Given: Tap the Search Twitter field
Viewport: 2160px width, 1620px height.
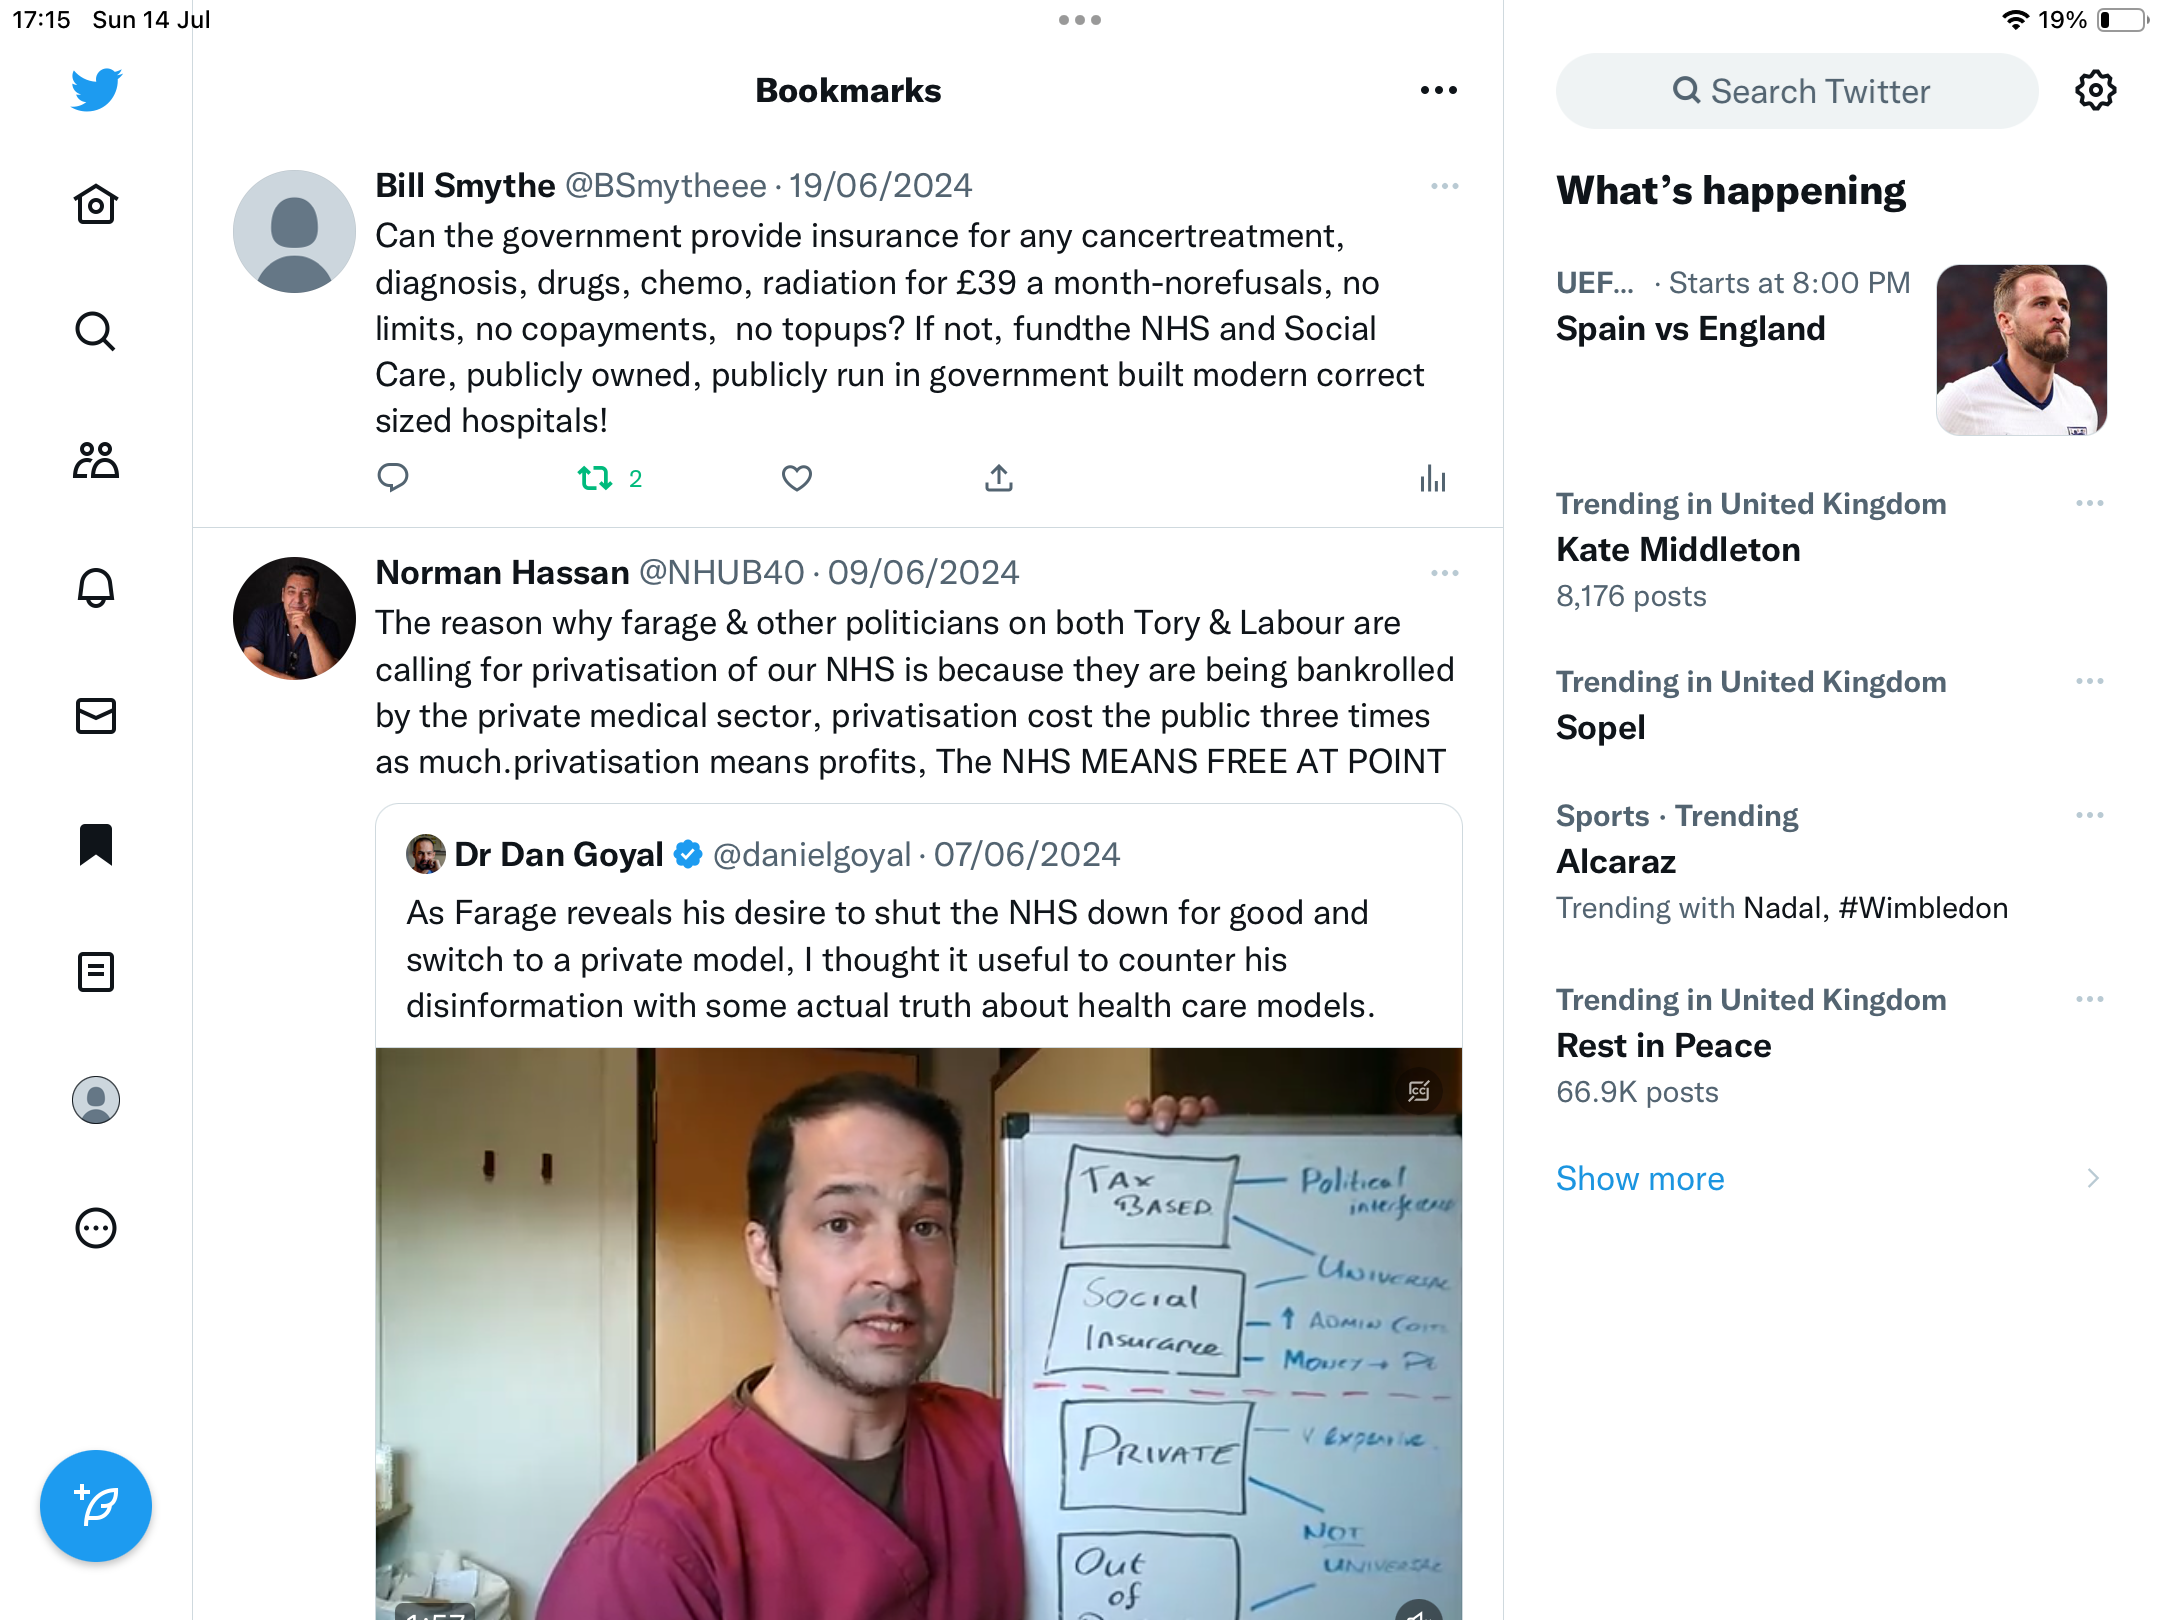Looking at the screenshot, I should (1797, 91).
